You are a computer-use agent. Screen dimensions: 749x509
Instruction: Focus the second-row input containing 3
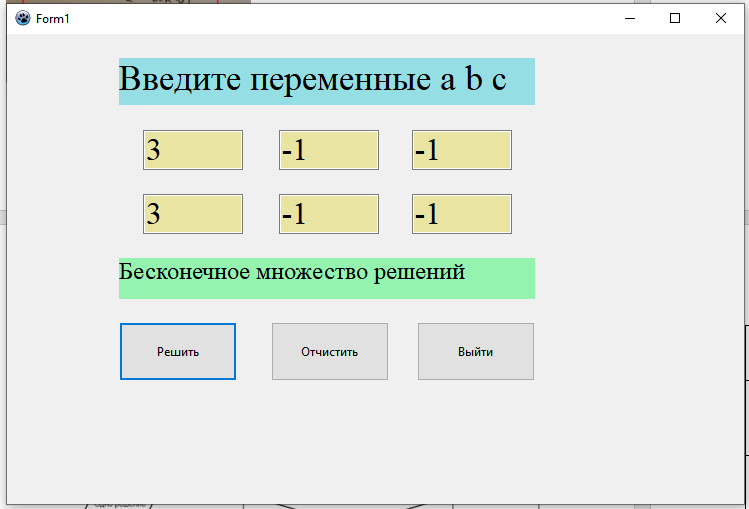click(193, 214)
